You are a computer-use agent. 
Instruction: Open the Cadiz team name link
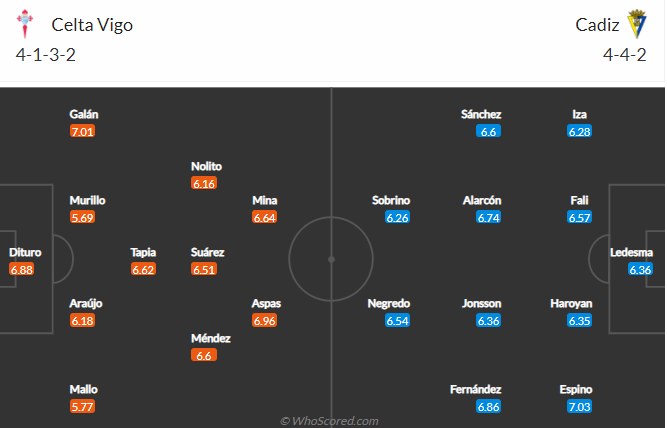(x=597, y=25)
